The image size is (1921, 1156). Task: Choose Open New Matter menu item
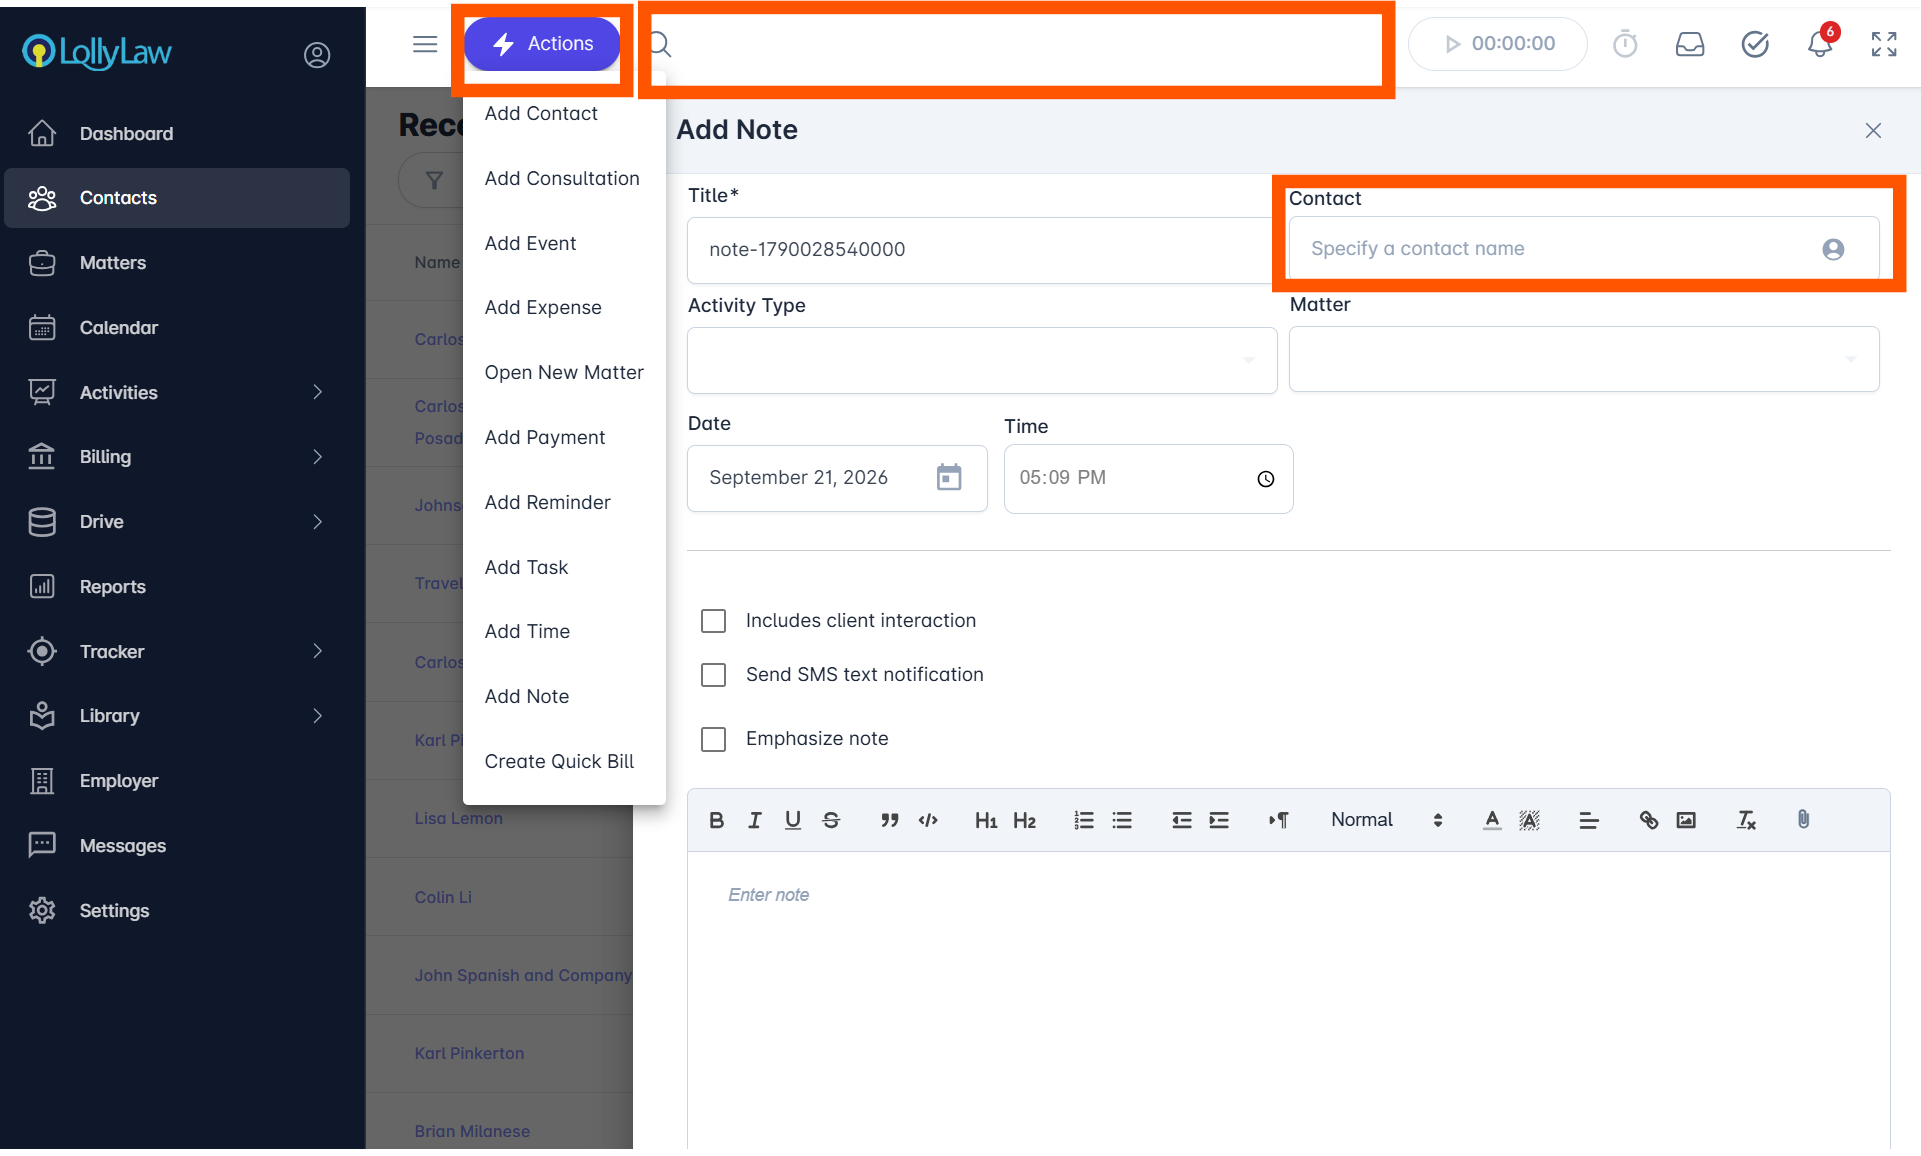pos(563,373)
